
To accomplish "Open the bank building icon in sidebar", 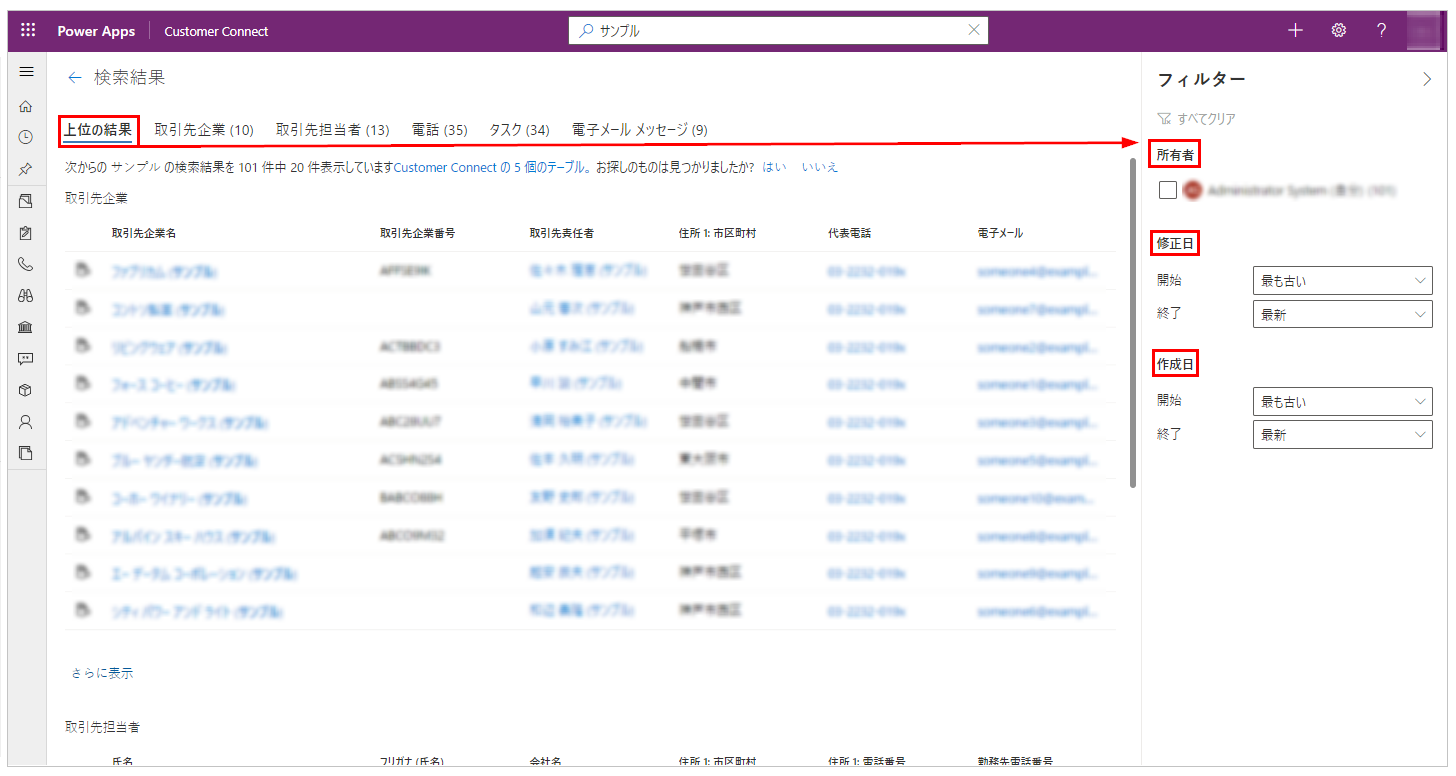I will coord(26,327).
